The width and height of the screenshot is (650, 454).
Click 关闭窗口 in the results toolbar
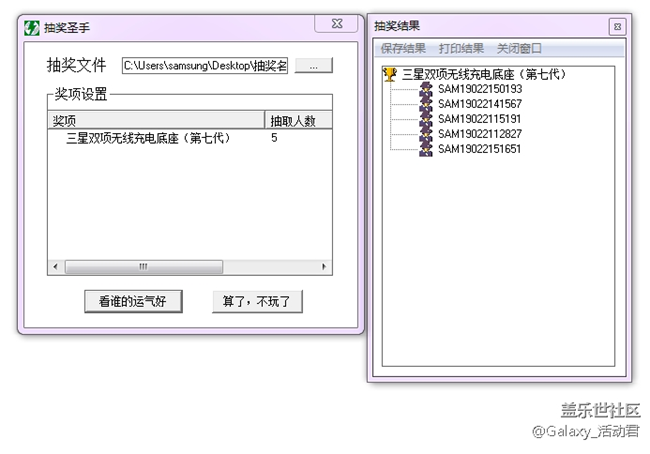click(x=519, y=48)
